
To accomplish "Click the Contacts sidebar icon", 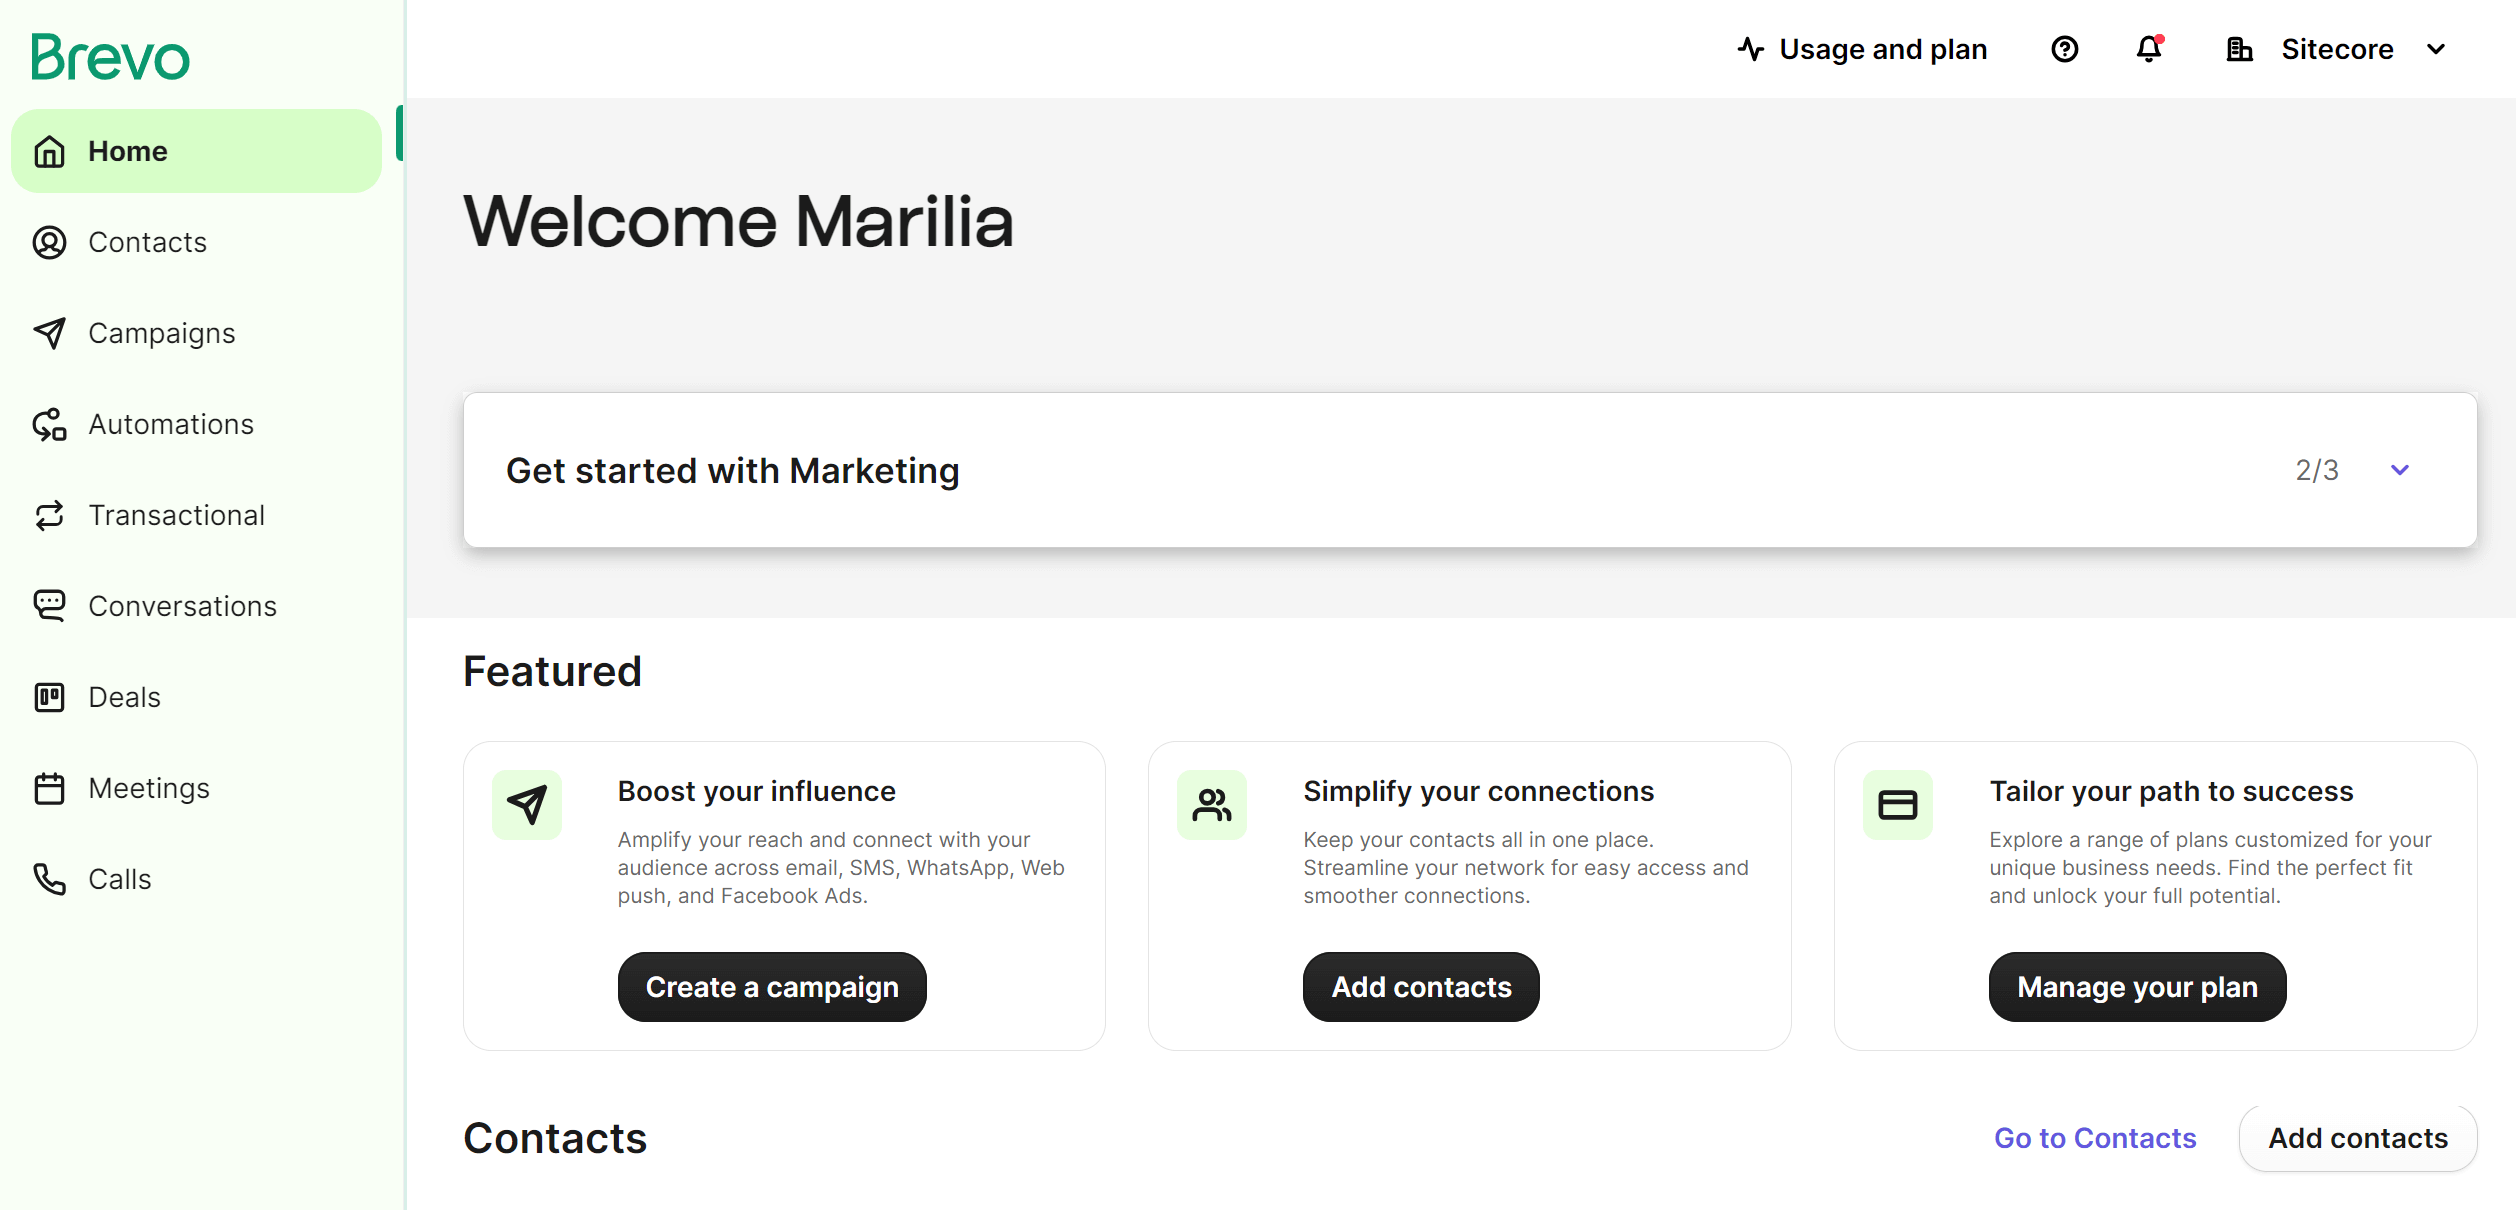I will point(50,241).
